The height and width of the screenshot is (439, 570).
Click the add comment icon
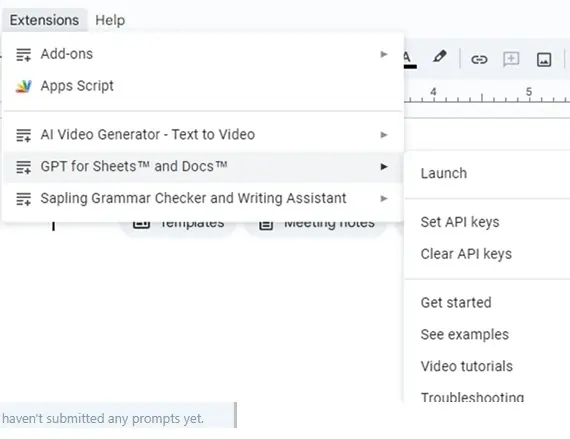point(511,59)
